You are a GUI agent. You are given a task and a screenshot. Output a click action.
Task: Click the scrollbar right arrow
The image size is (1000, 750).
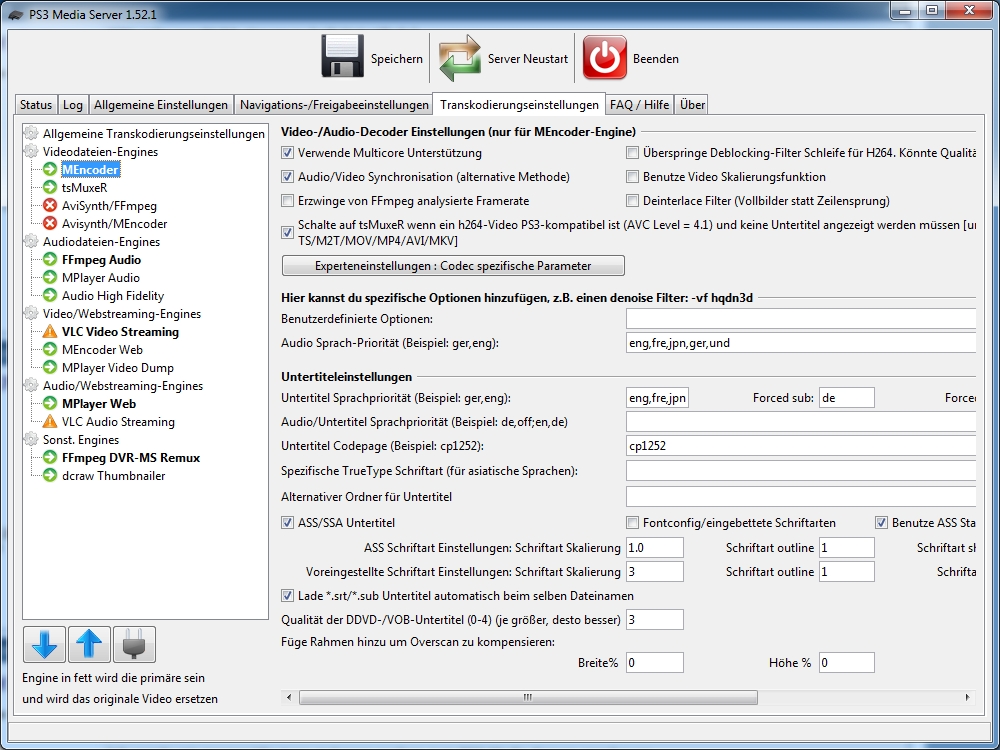click(x=967, y=698)
